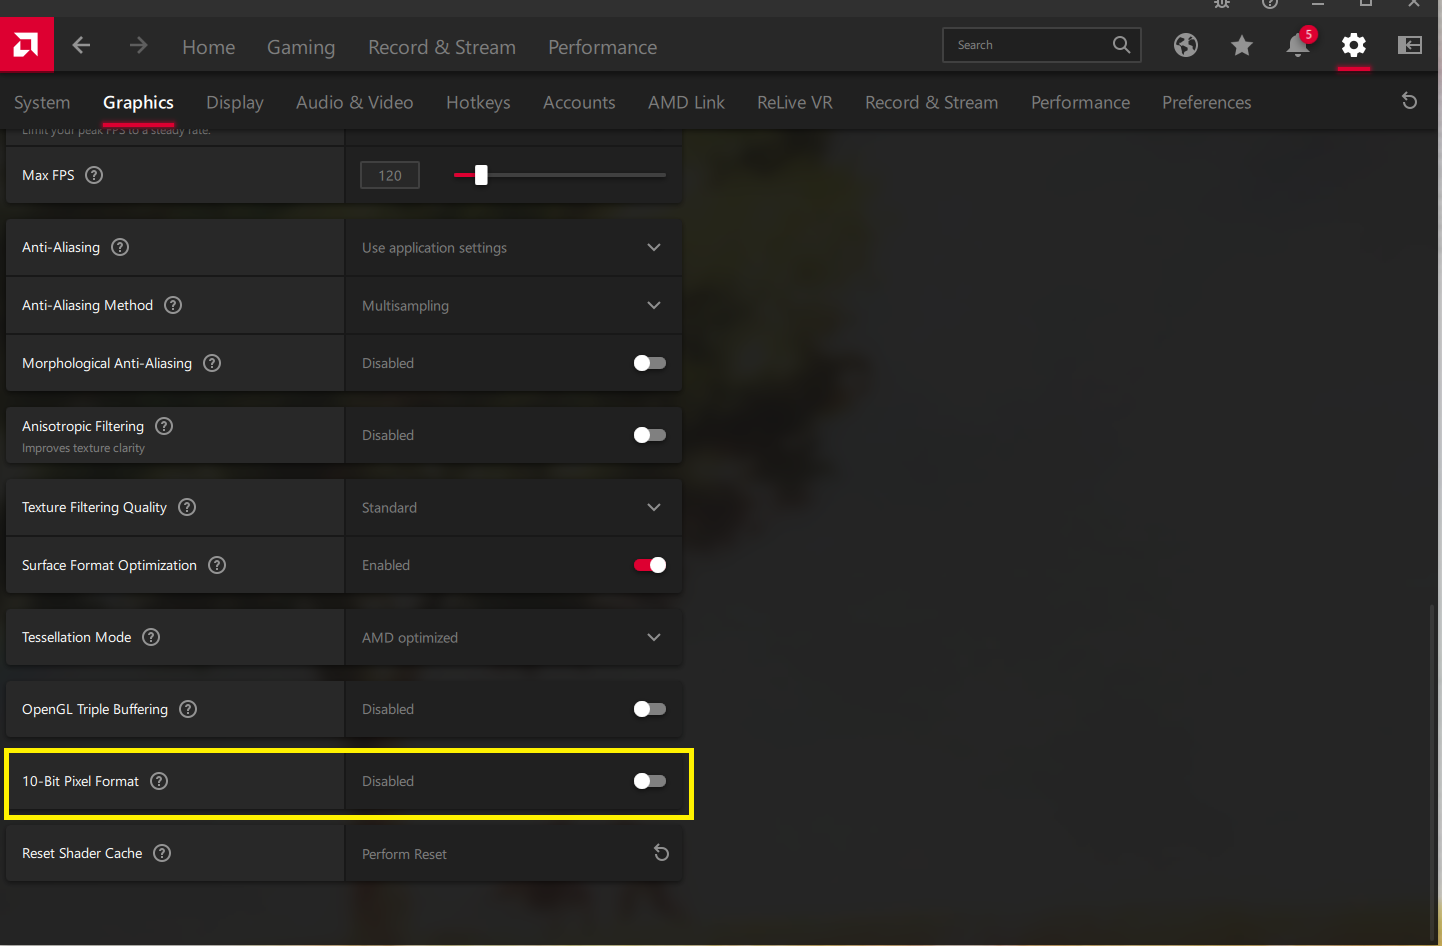Open notifications bell icon
Screen dimensions: 1442x946
[x=1298, y=45]
